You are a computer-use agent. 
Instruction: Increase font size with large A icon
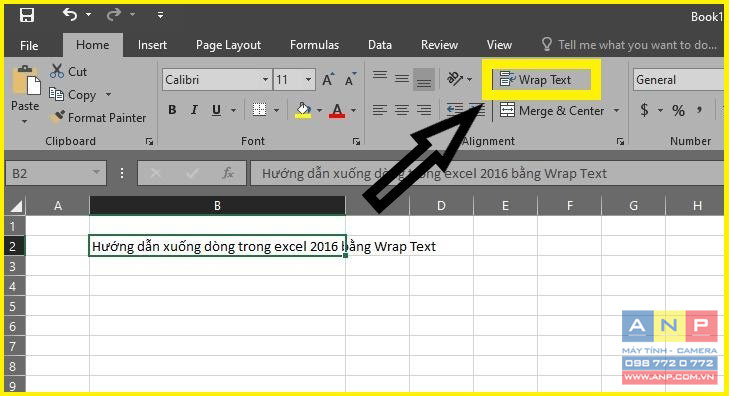328,79
